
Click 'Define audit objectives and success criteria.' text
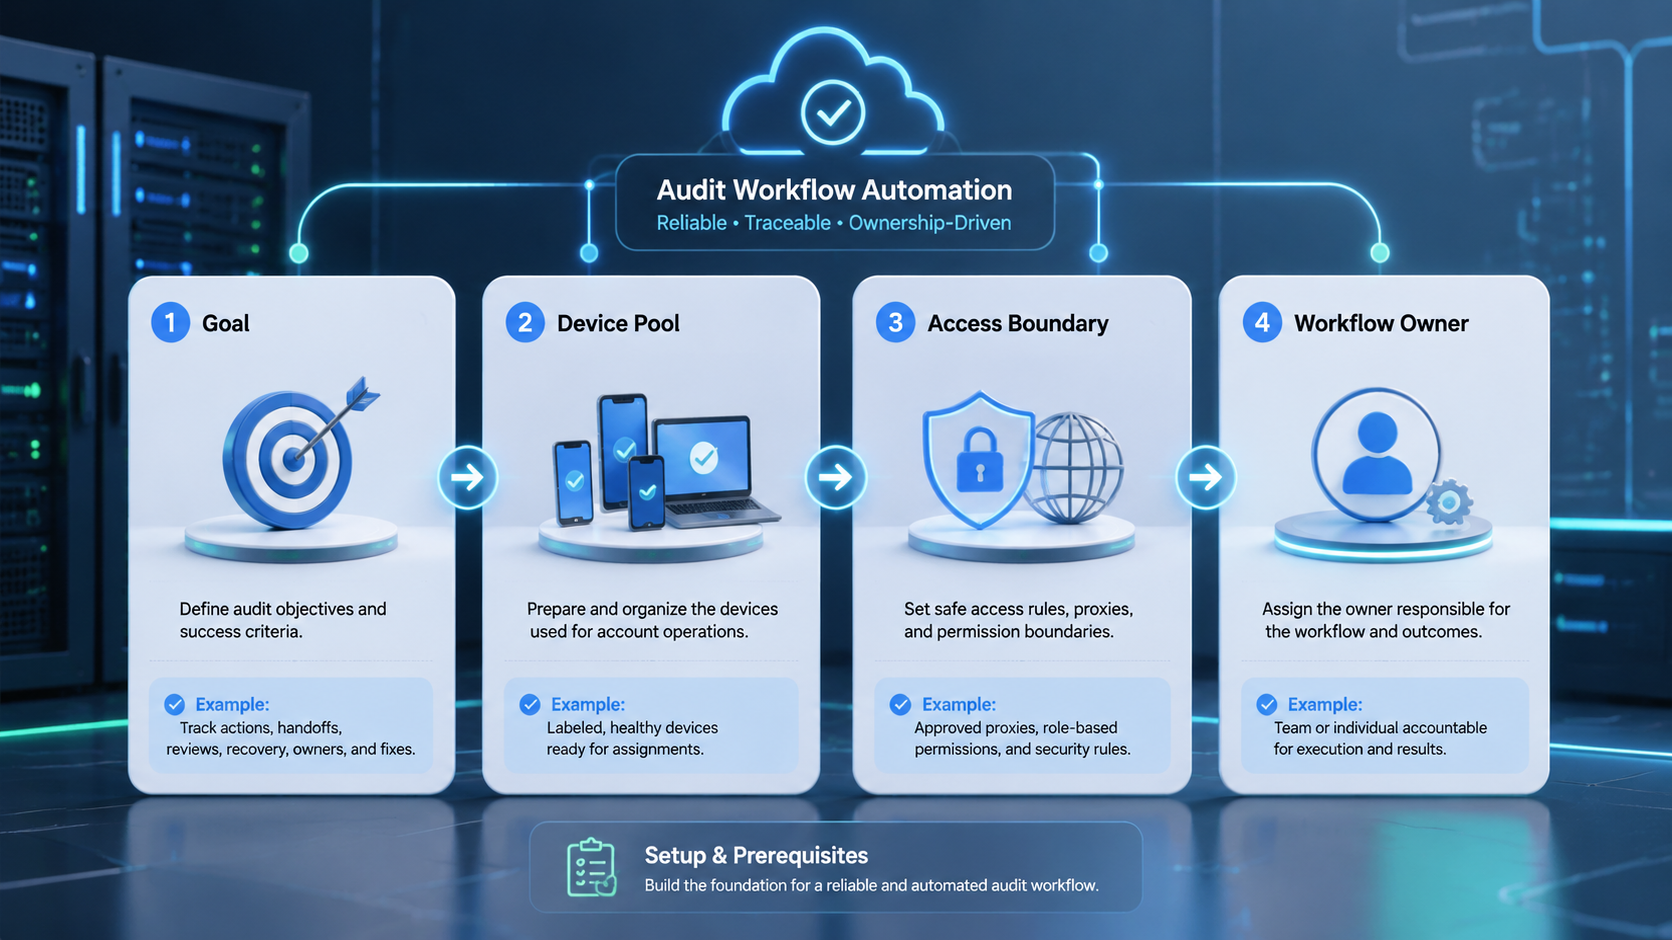[283, 620]
